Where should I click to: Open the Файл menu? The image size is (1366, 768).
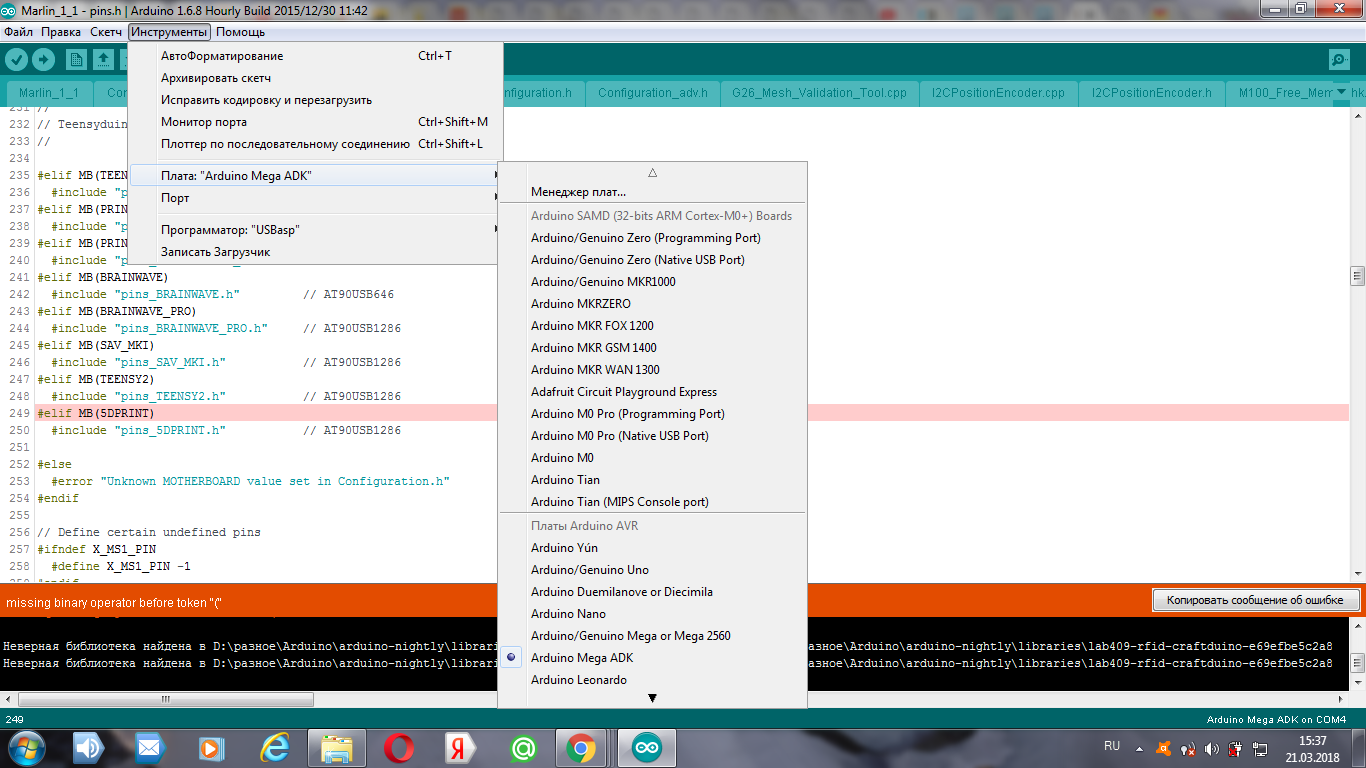(x=18, y=32)
